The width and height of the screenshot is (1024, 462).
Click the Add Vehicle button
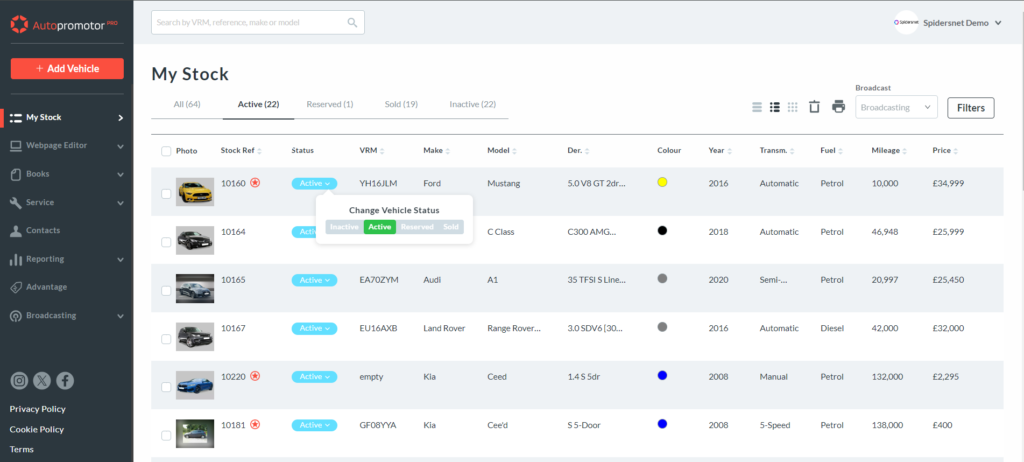(67, 68)
